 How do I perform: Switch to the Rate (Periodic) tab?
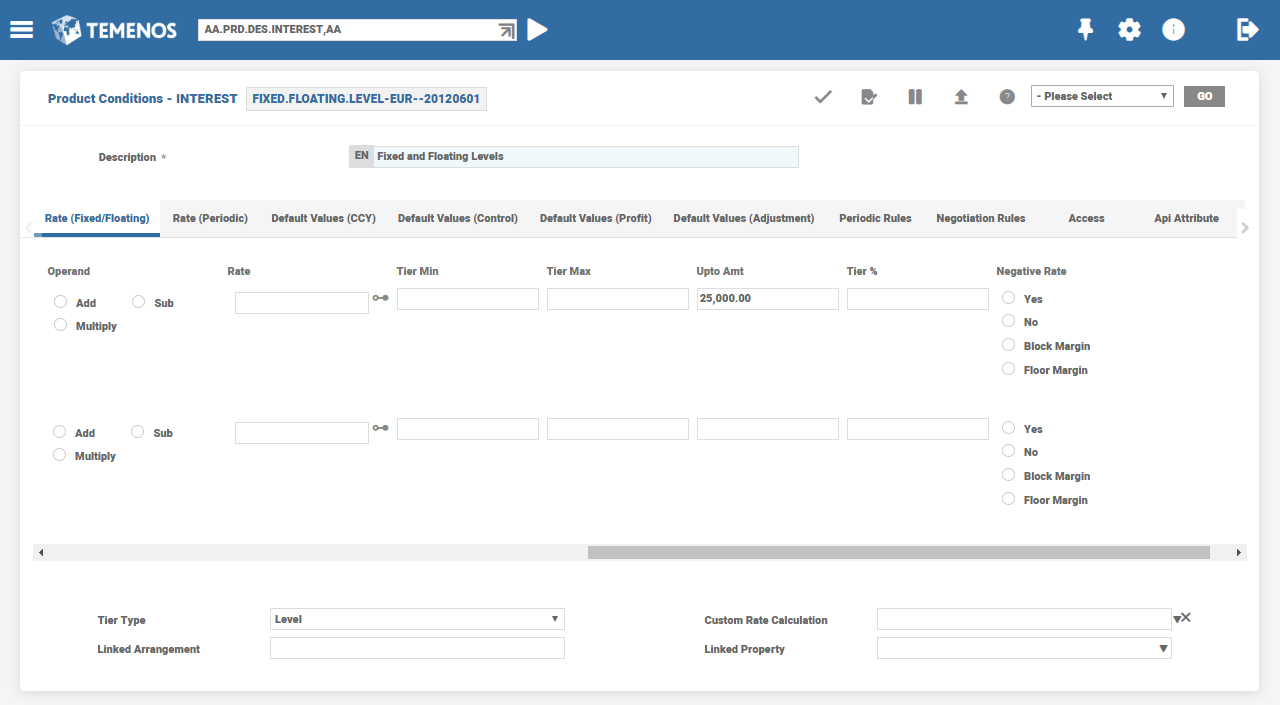point(210,218)
